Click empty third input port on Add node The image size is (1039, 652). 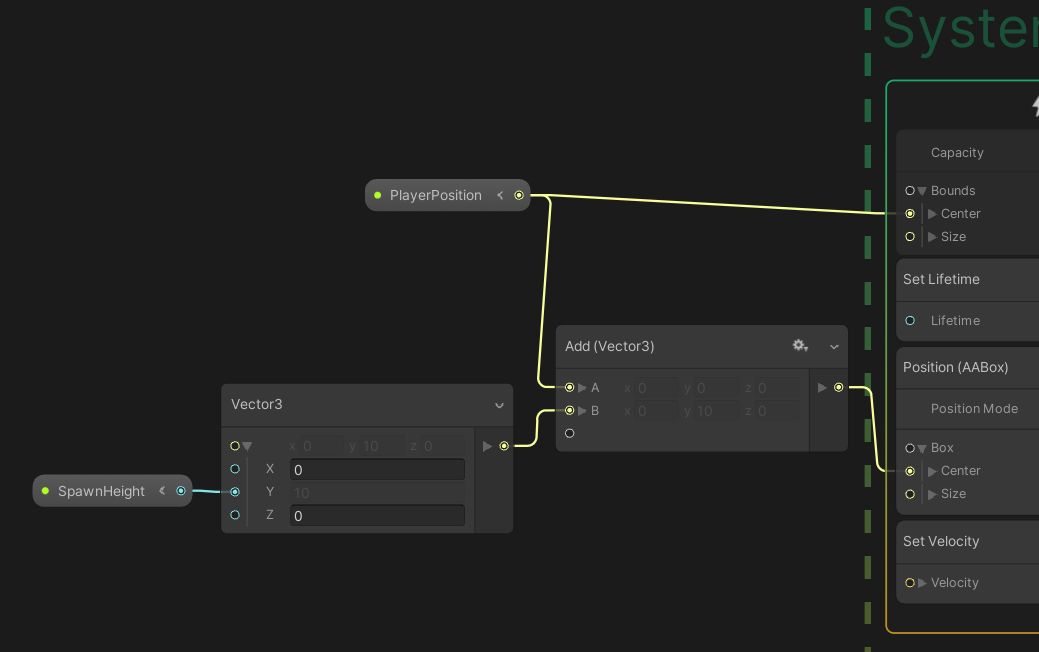point(569,433)
